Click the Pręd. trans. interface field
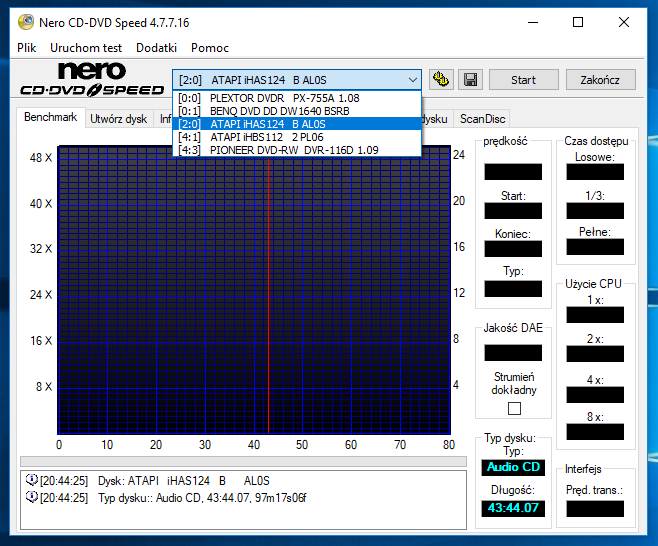658x546 pixels. coord(595,509)
